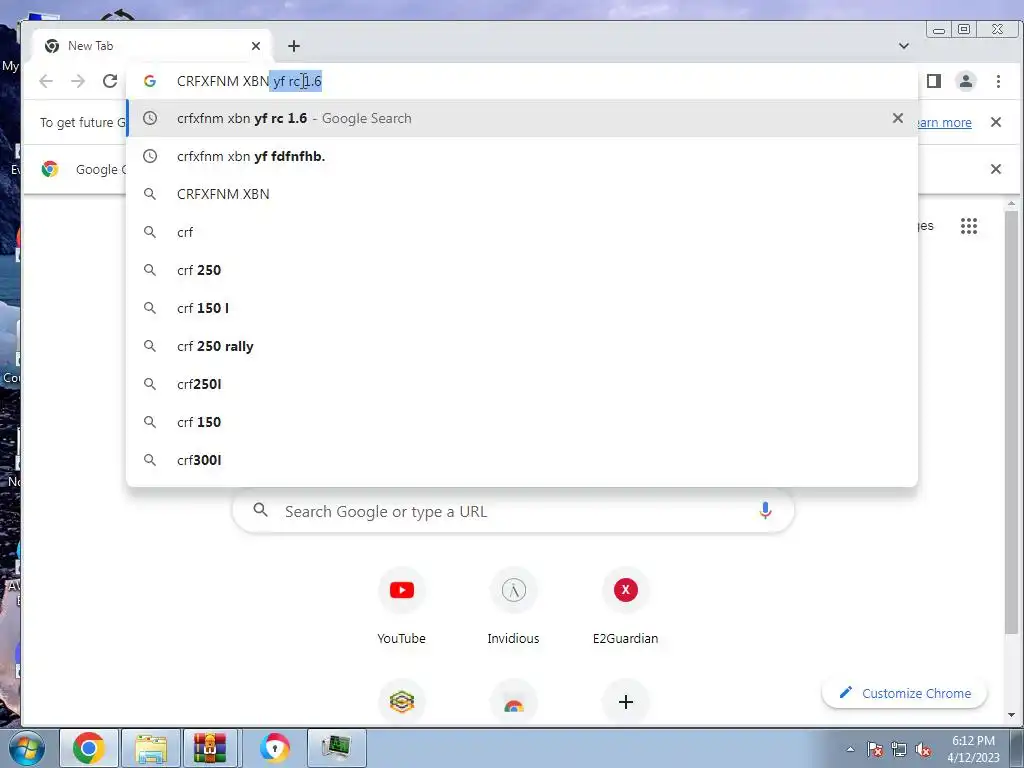The width and height of the screenshot is (1024, 768).
Task: Open the YouTube shortcut
Action: (402, 607)
